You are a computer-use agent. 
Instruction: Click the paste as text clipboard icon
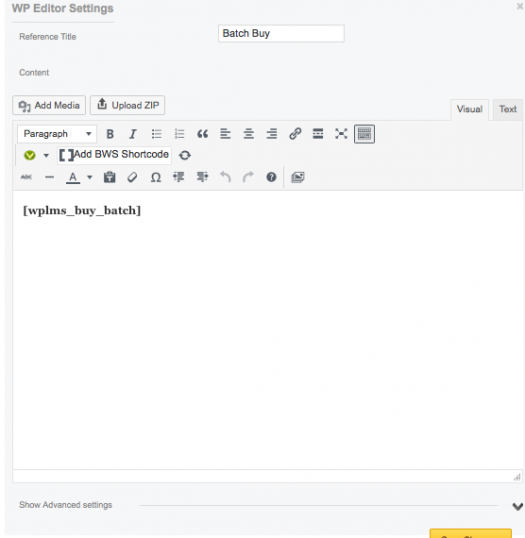coord(109,177)
